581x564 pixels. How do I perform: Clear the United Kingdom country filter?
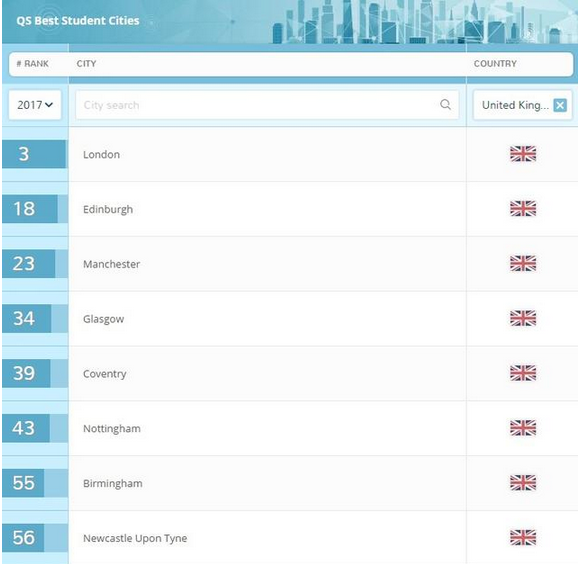pyautogui.click(x=560, y=105)
